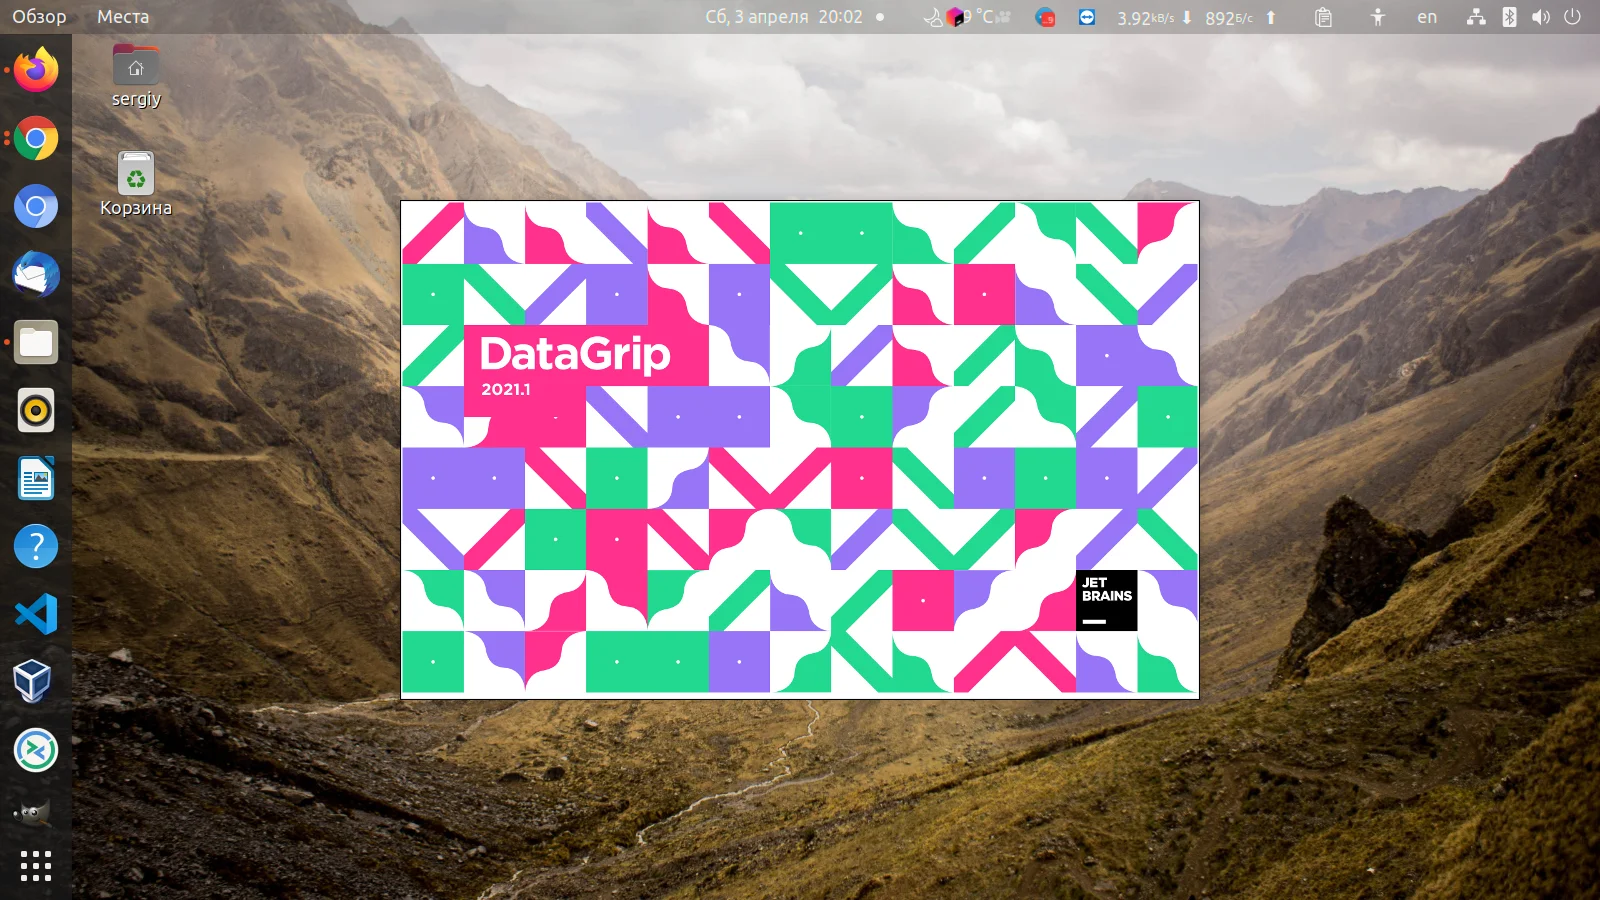Click the JetBrains Toolbox tray icon
Screen dimensions: 1600x900
coord(956,17)
